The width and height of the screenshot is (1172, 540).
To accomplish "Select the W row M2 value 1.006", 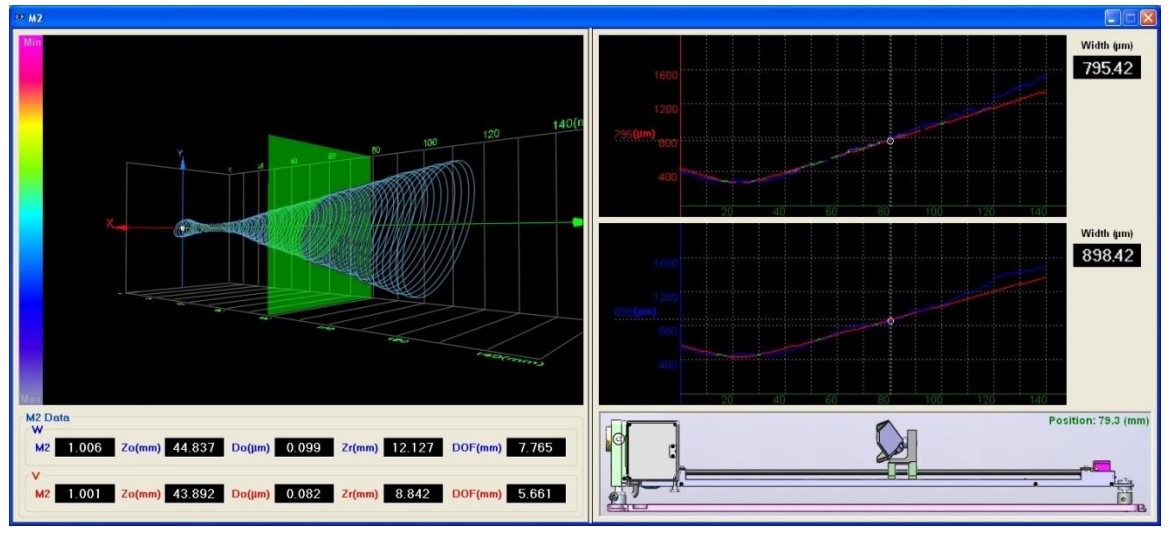I will click(85, 448).
